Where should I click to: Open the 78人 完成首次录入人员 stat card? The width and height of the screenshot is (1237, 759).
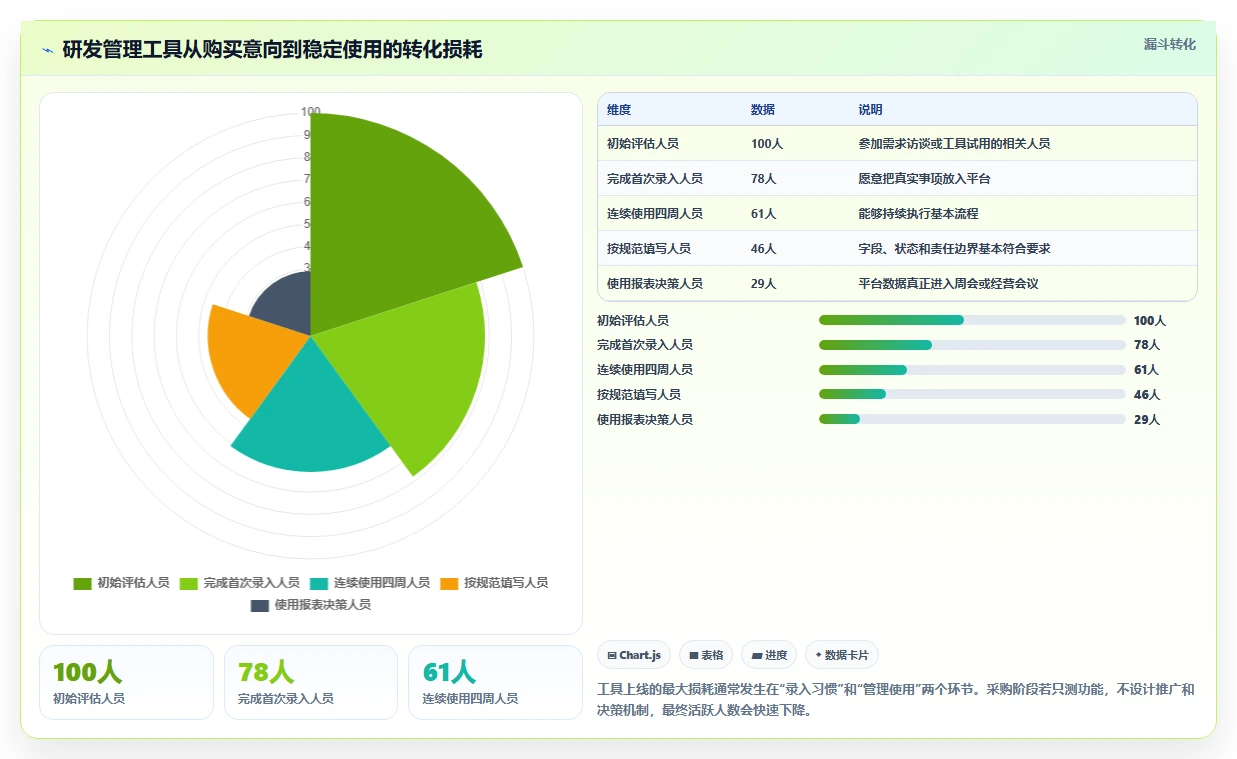tap(311, 682)
